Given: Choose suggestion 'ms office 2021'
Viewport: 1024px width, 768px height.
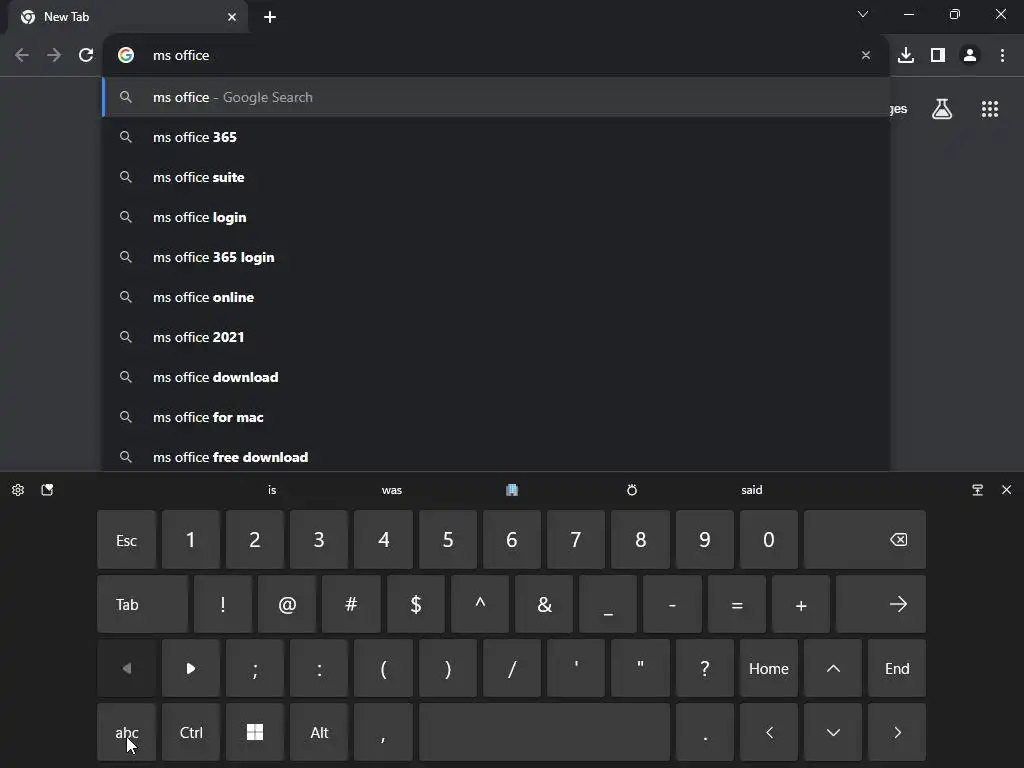Looking at the screenshot, I should [x=496, y=337].
